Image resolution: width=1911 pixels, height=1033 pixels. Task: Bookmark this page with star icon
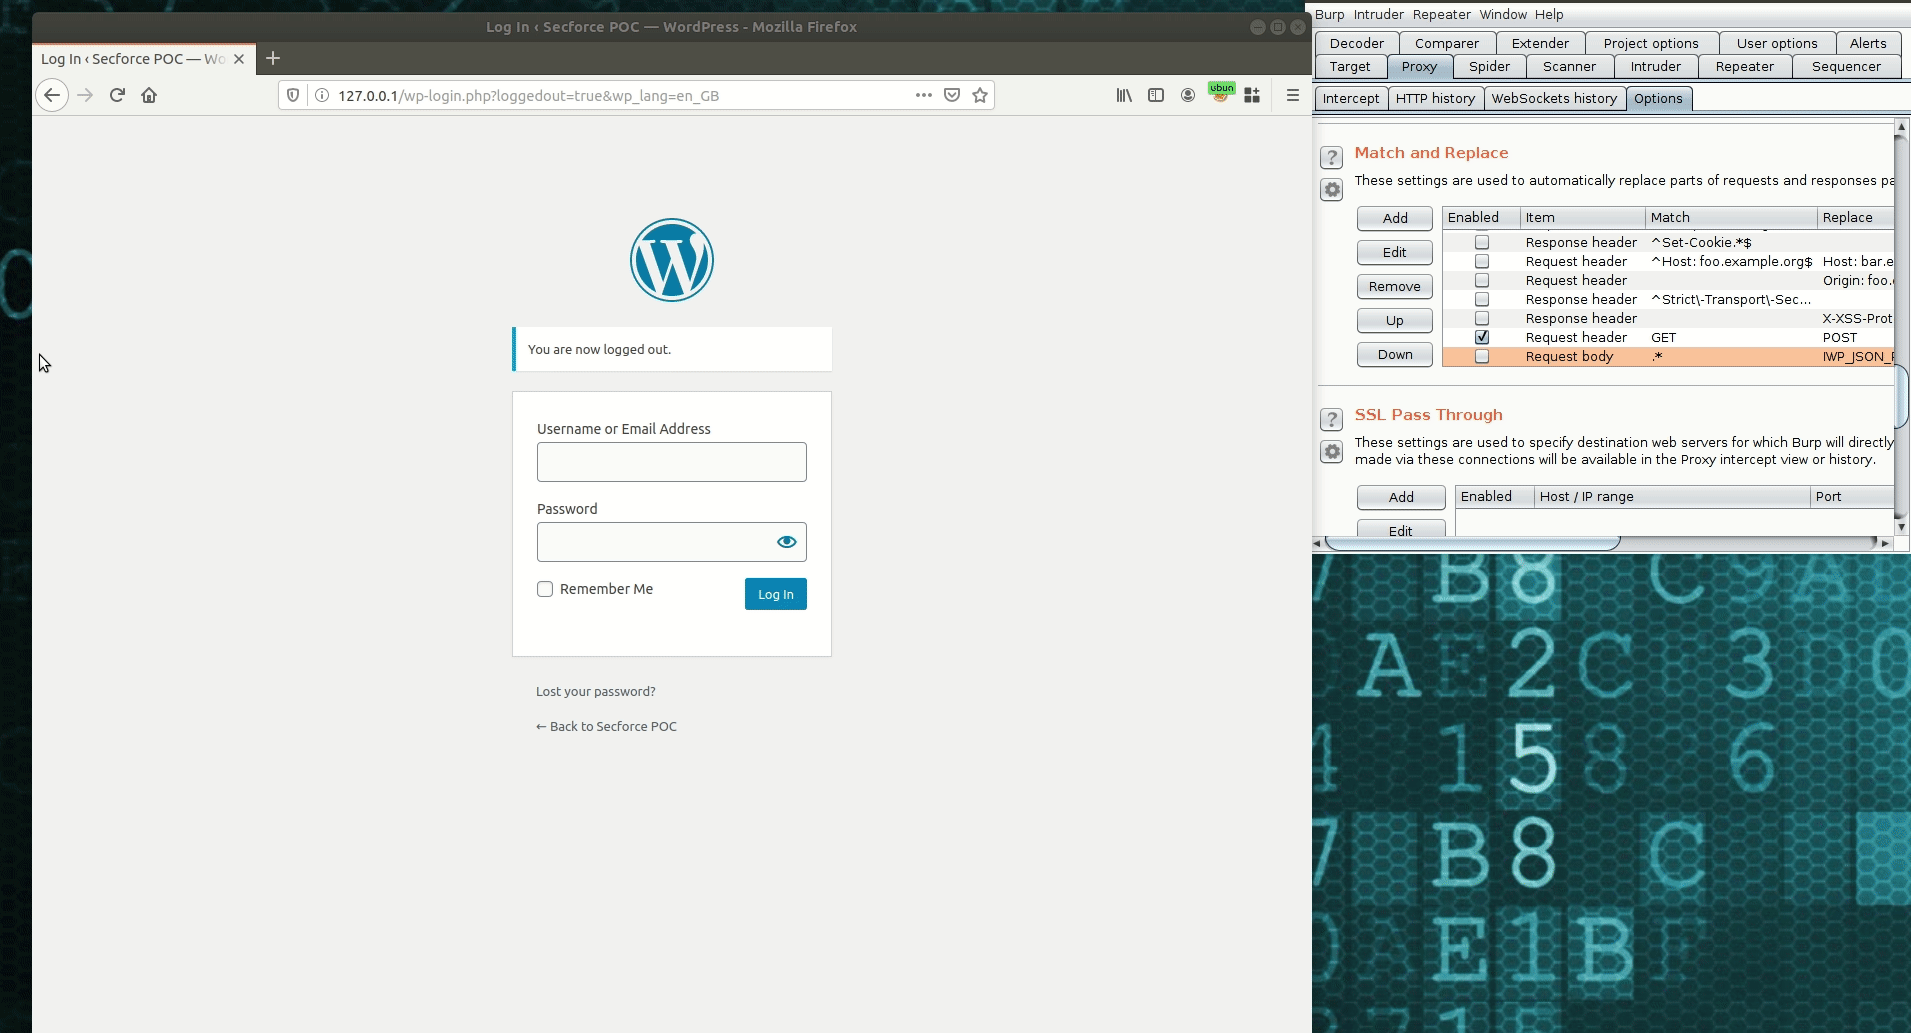pos(980,95)
